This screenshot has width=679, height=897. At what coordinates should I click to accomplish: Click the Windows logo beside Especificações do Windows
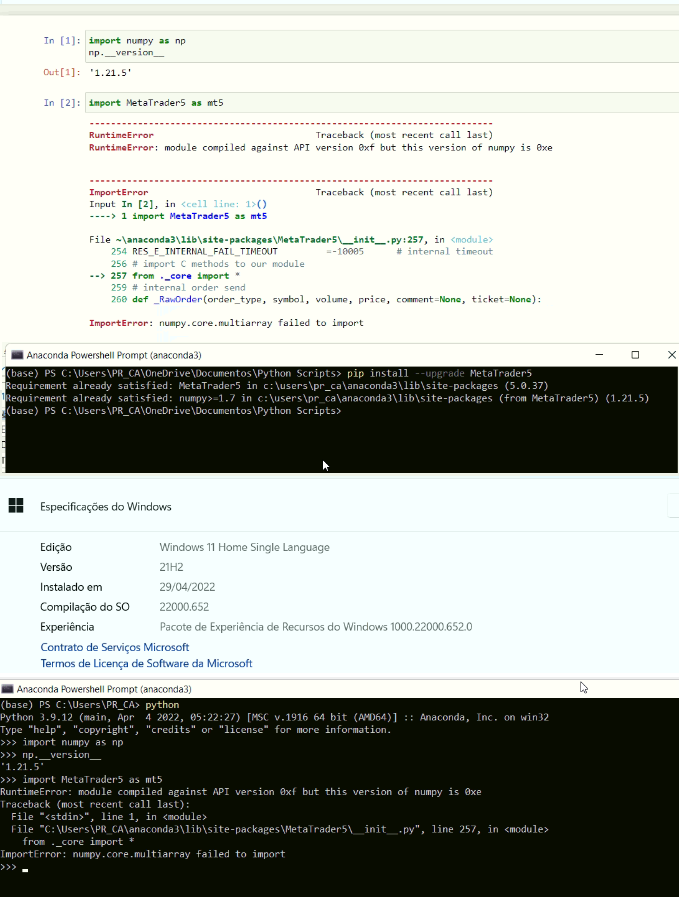point(16,506)
